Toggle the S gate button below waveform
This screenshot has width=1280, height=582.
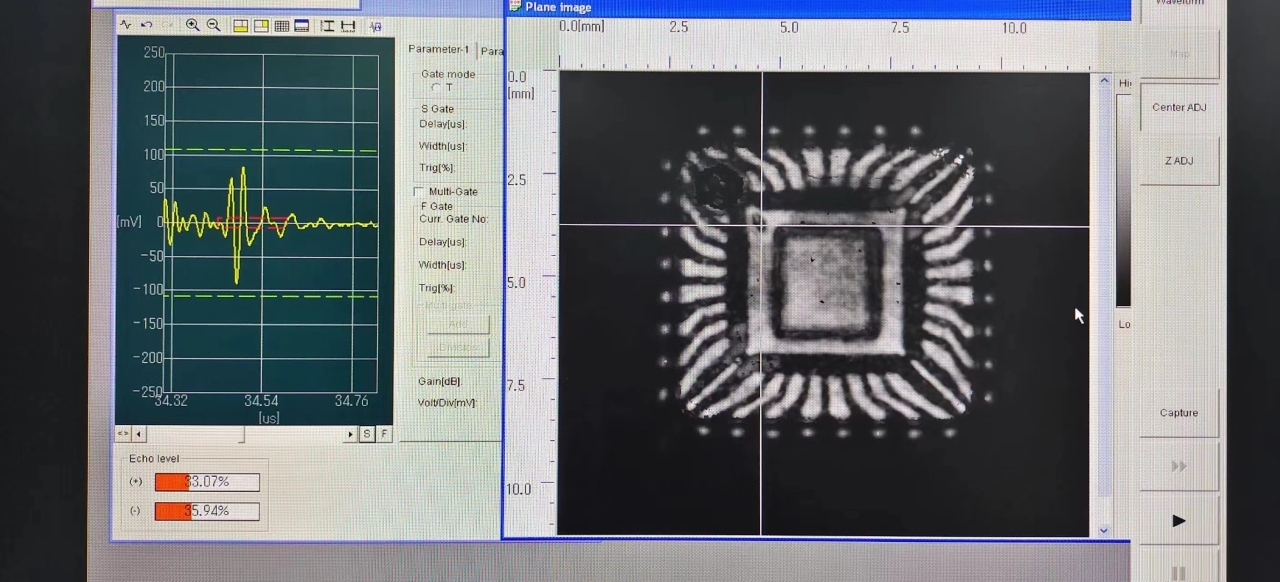click(367, 434)
